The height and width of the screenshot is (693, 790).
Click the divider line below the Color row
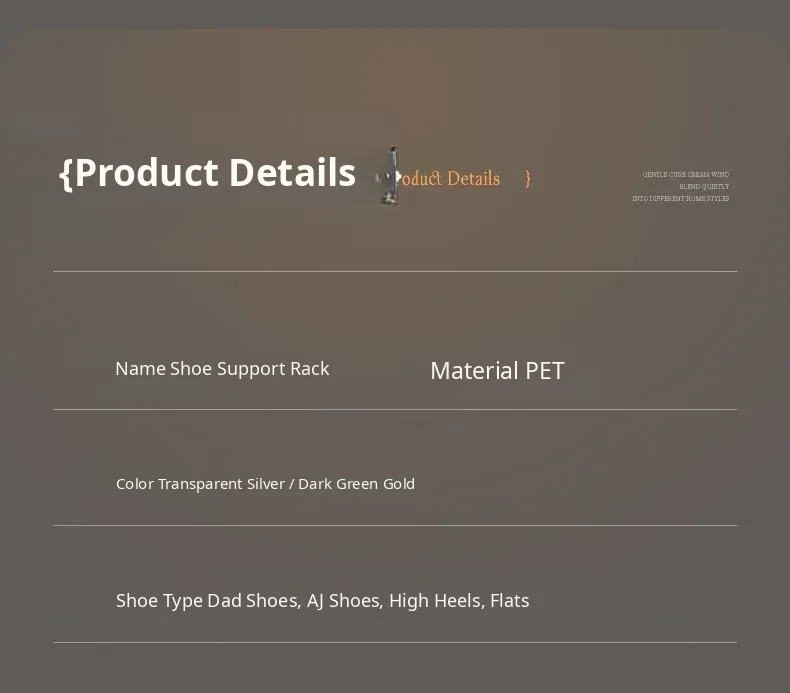(x=395, y=525)
